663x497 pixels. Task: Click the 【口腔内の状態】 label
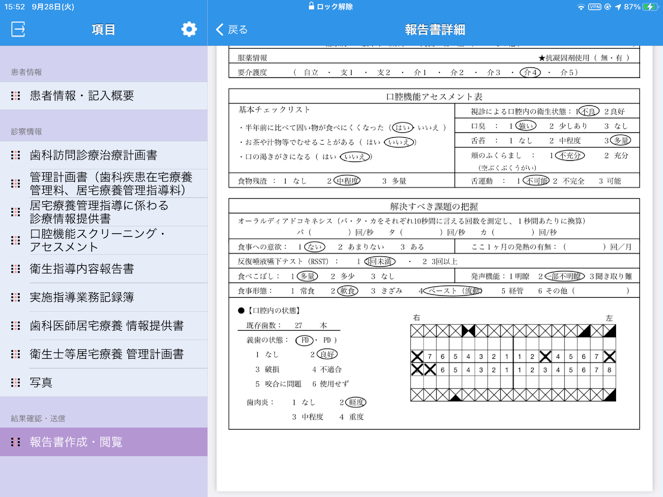(x=274, y=311)
